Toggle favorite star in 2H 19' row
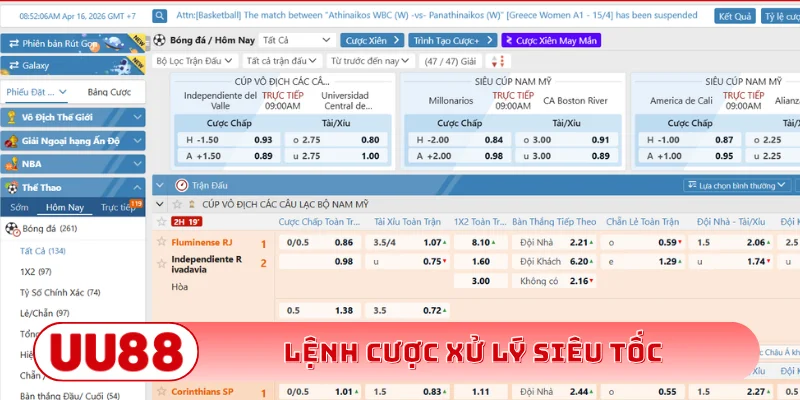 coord(162,221)
